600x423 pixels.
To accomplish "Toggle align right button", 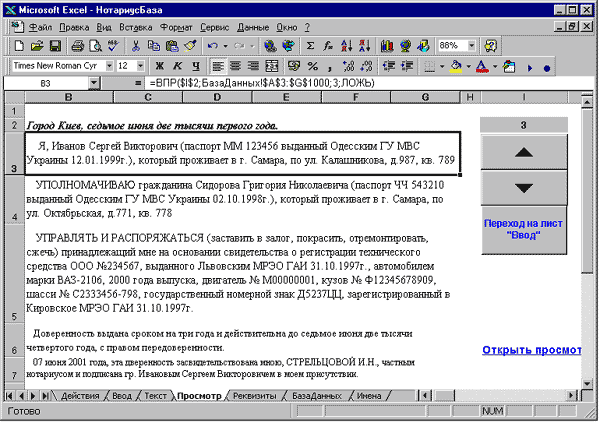I will pyautogui.click(x=253, y=67).
